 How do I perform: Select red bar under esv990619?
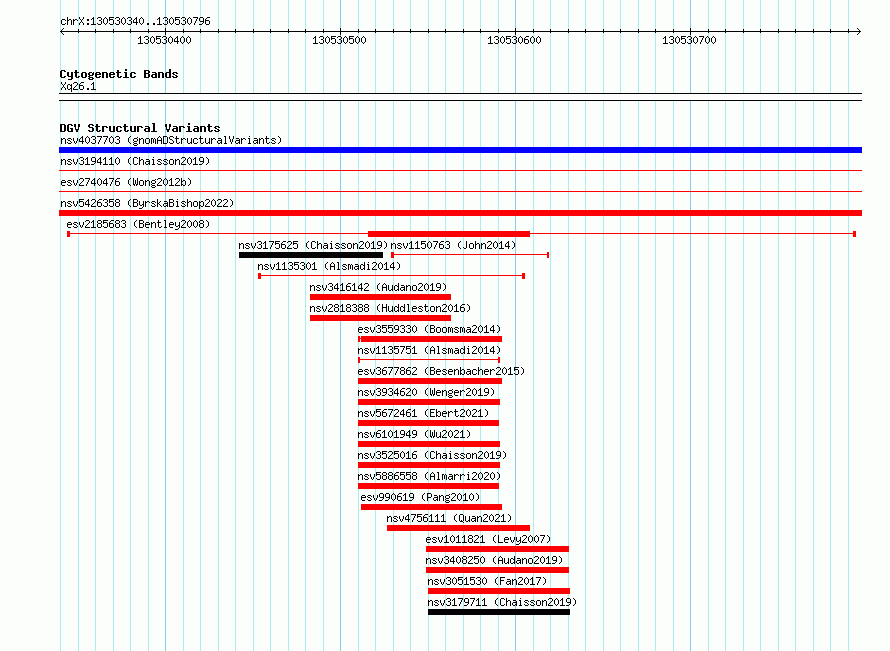(431, 507)
